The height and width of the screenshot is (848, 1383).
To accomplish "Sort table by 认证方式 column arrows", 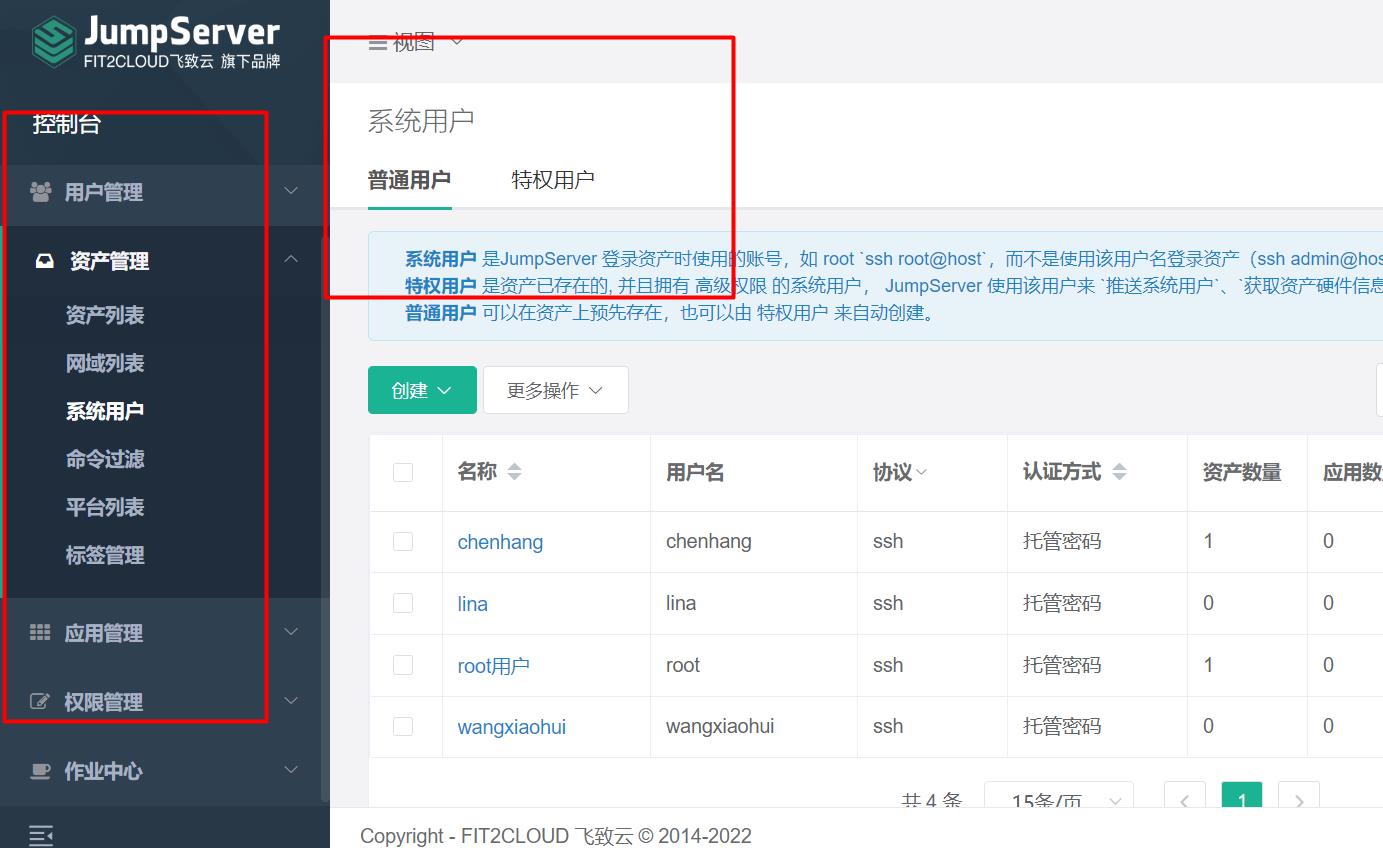I will [1119, 472].
